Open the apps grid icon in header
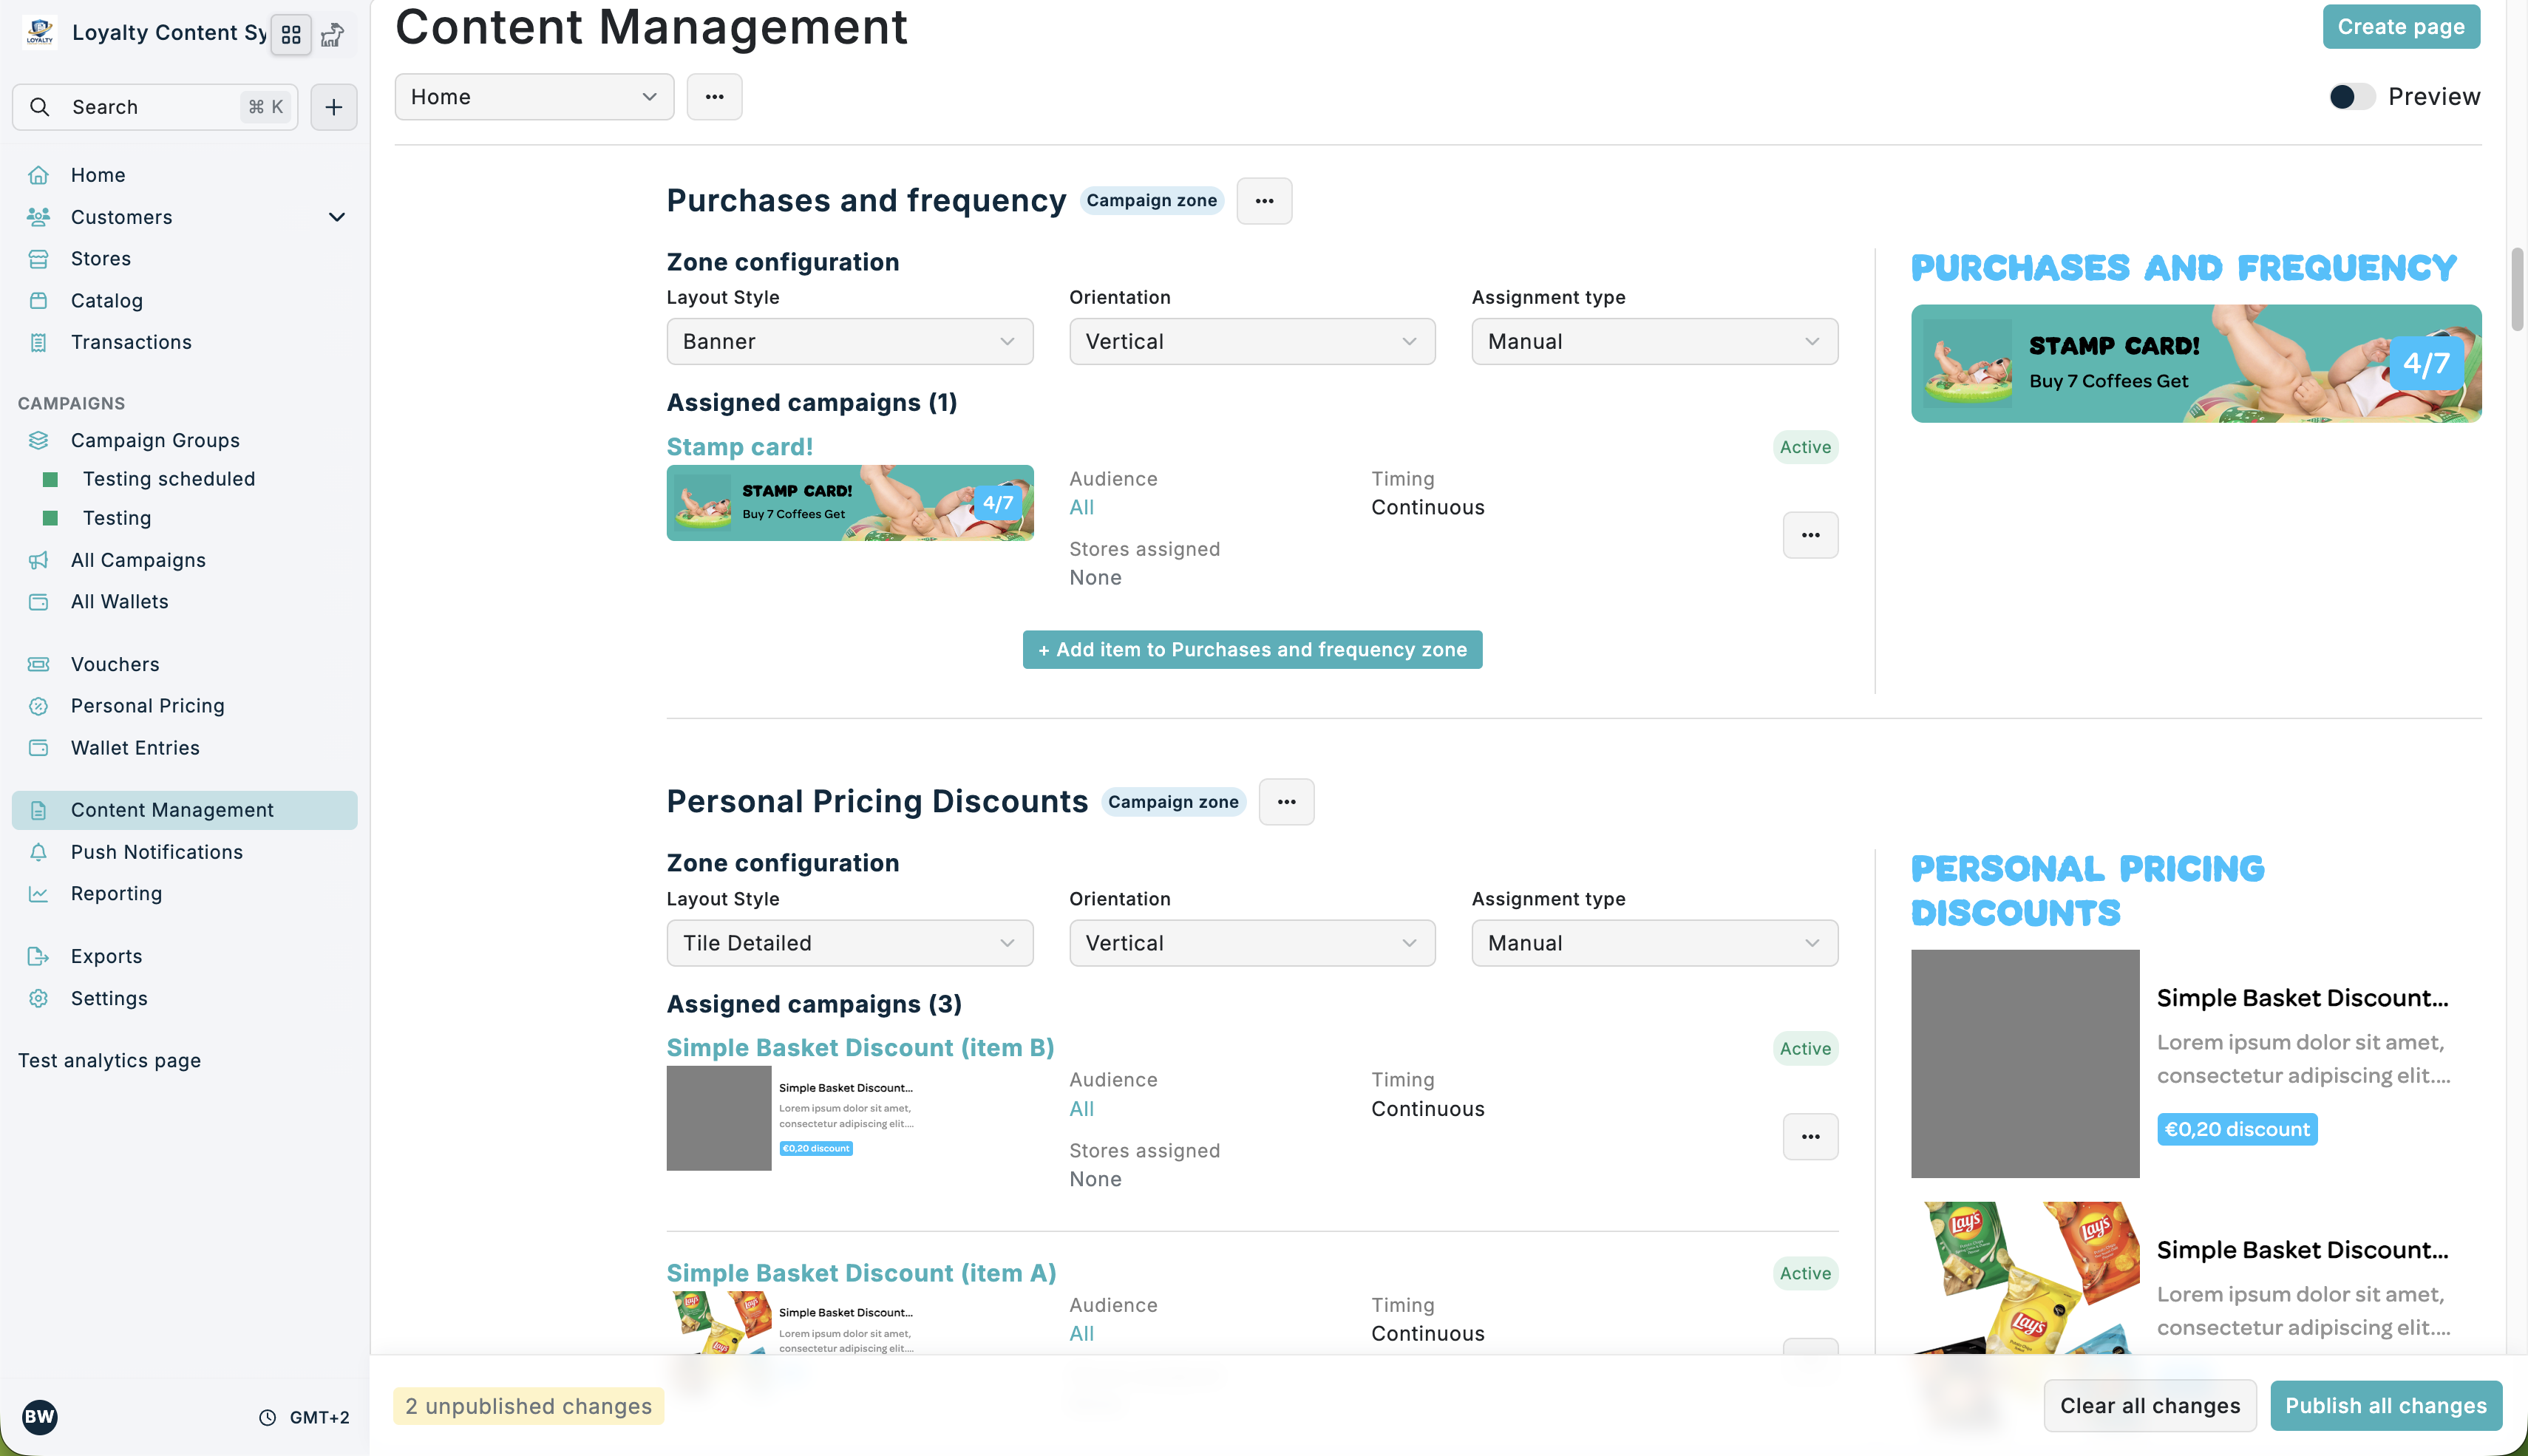The width and height of the screenshot is (2528, 1456). pyautogui.click(x=291, y=34)
